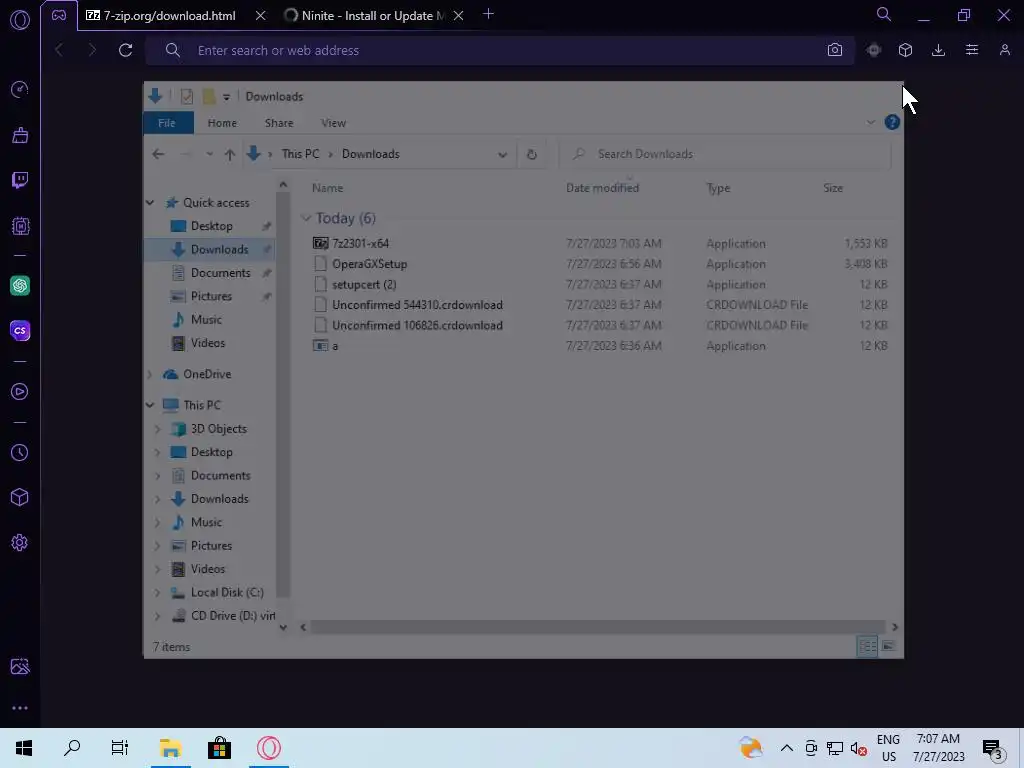The image size is (1024, 768).
Task: Open GX Corner gamepad tab icon
Action: [59, 15]
